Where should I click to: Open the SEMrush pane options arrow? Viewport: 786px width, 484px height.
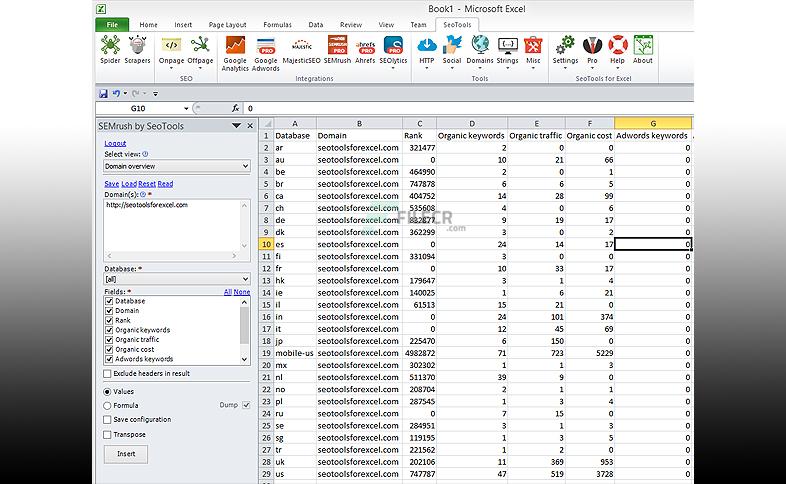pos(236,126)
